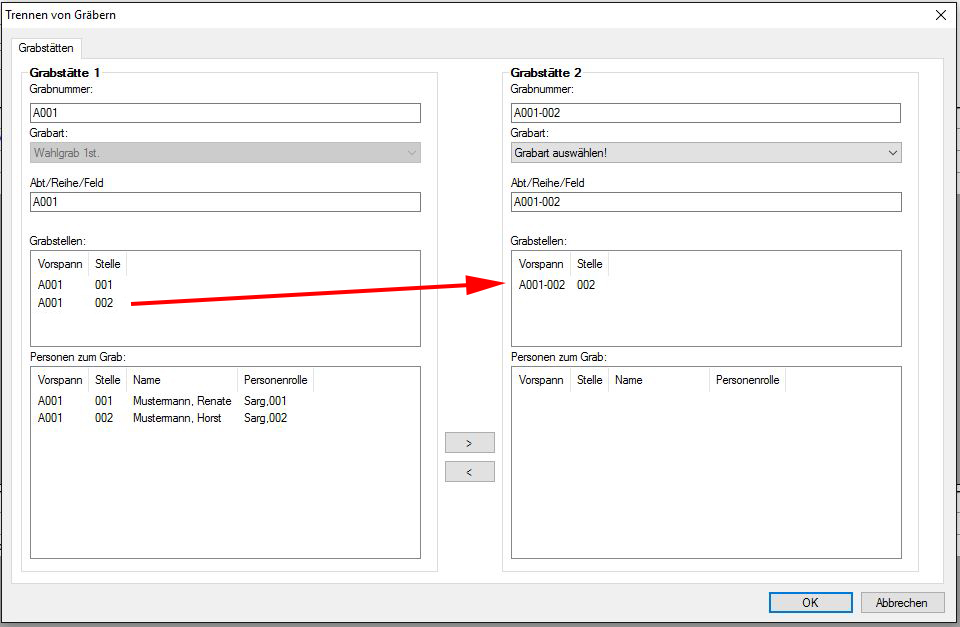This screenshot has height=627, width=960.
Task: Click Grabnummer field containing A001-002
Action: (705, 114)
